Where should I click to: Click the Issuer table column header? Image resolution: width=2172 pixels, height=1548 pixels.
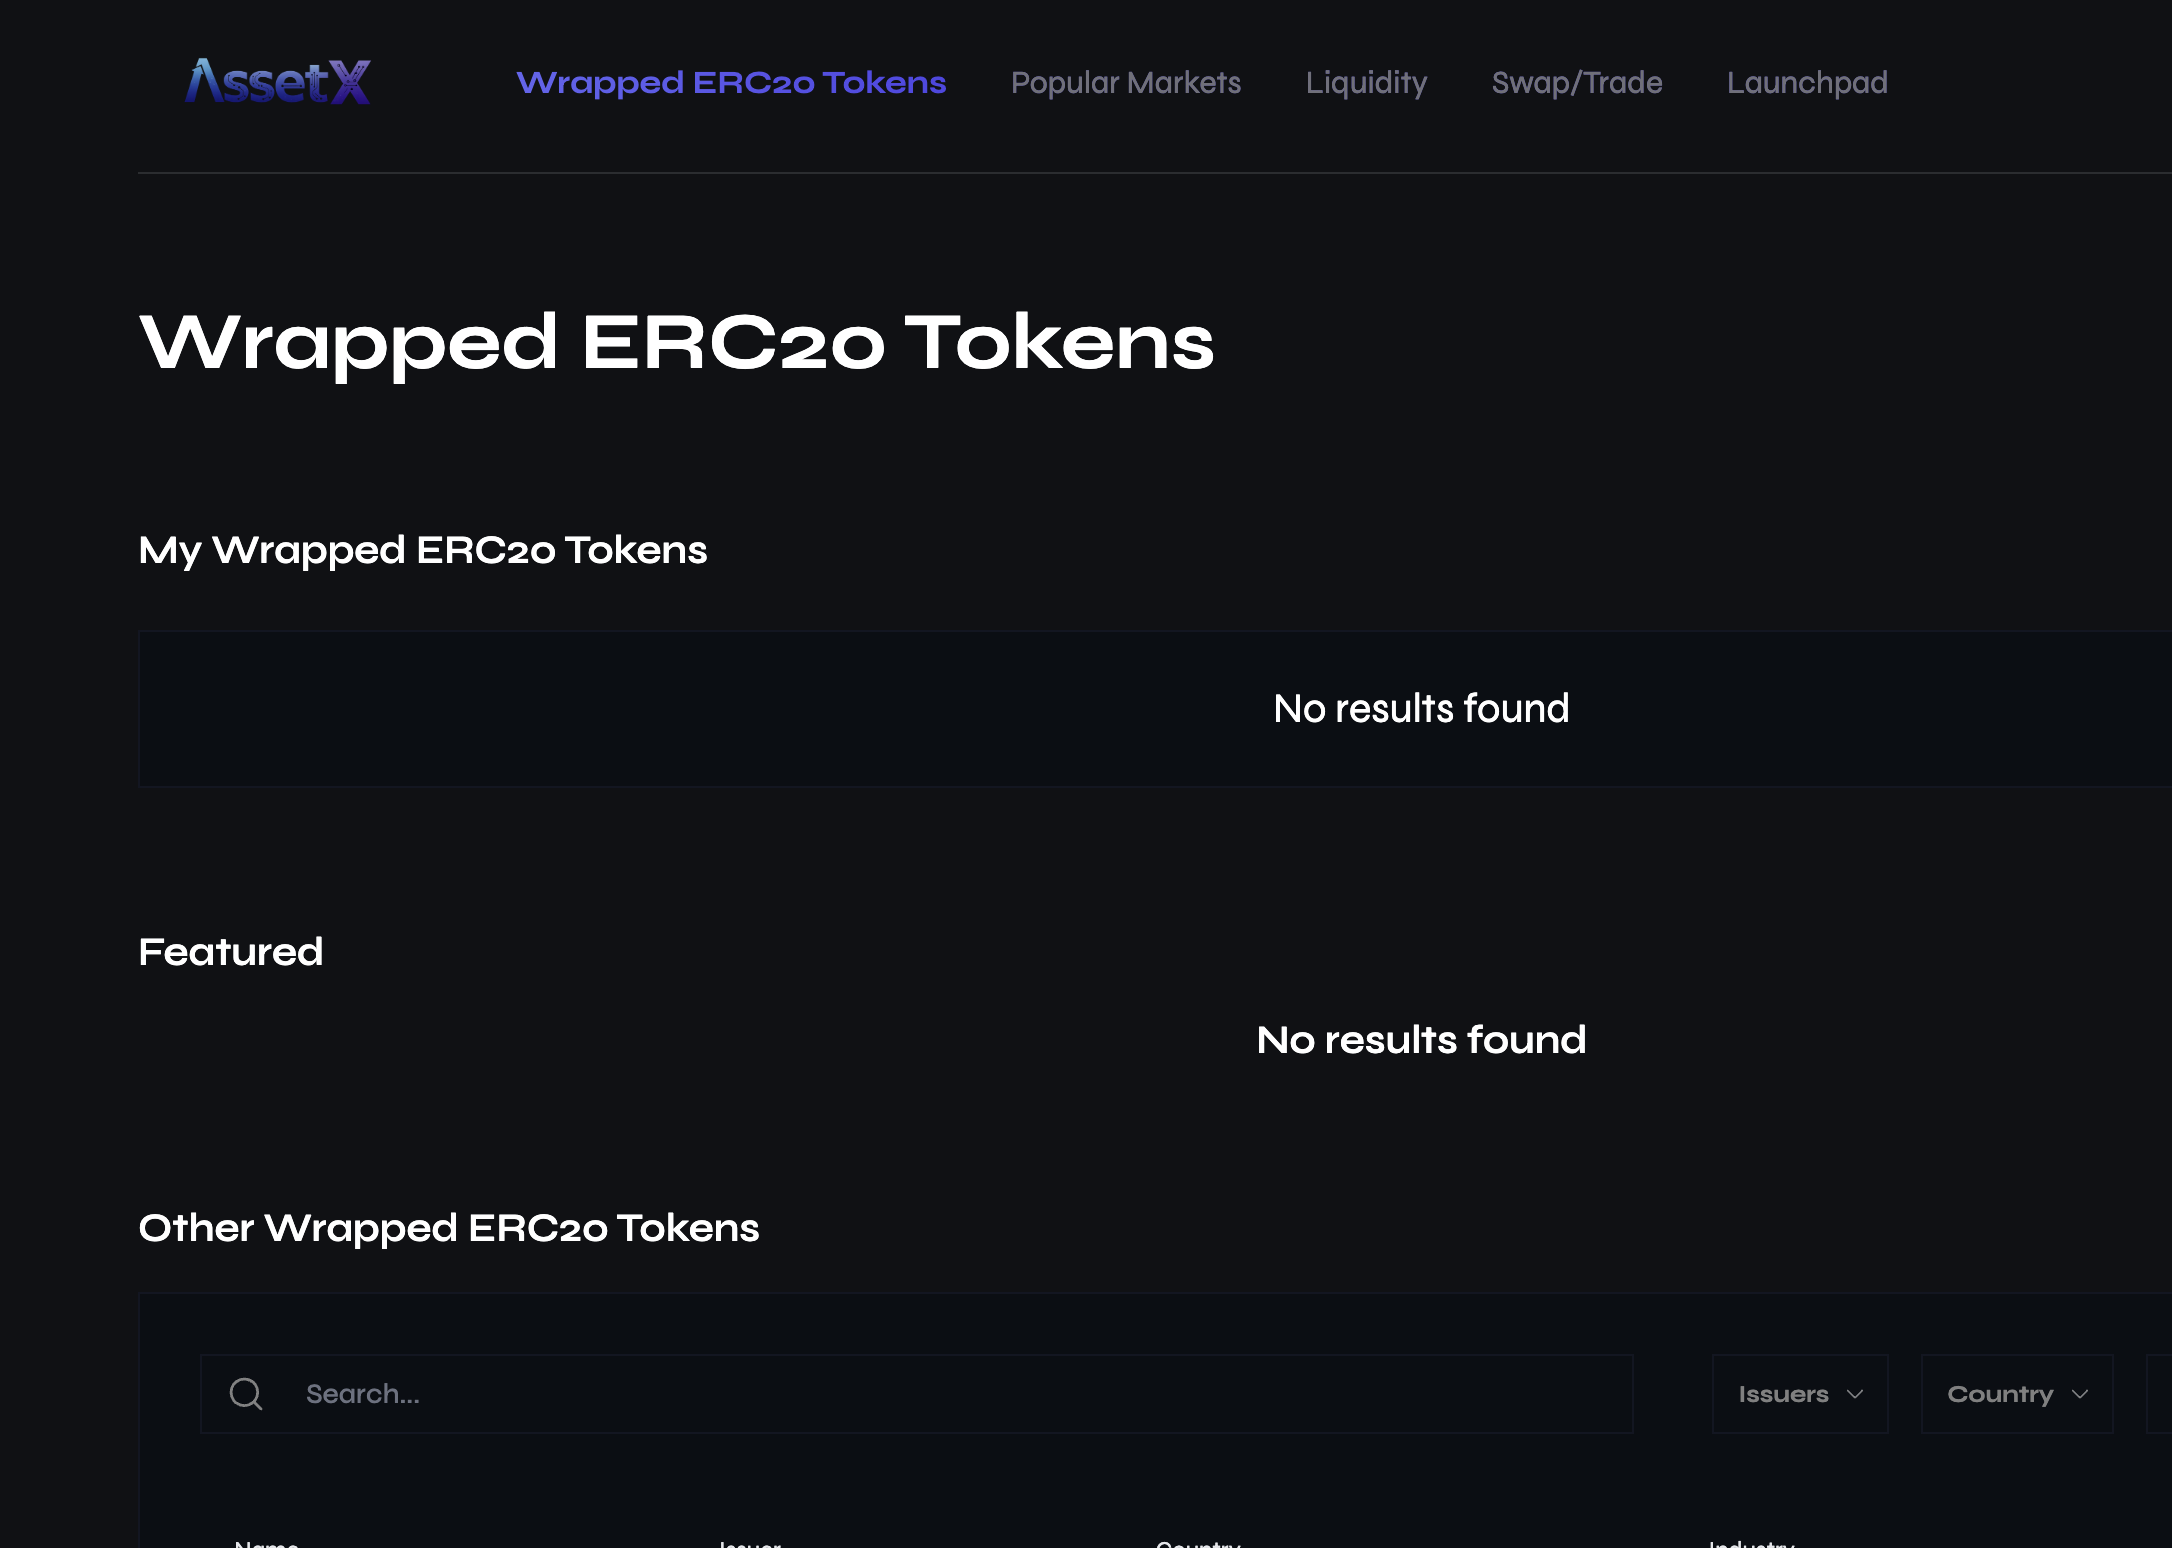point(750,1544)
